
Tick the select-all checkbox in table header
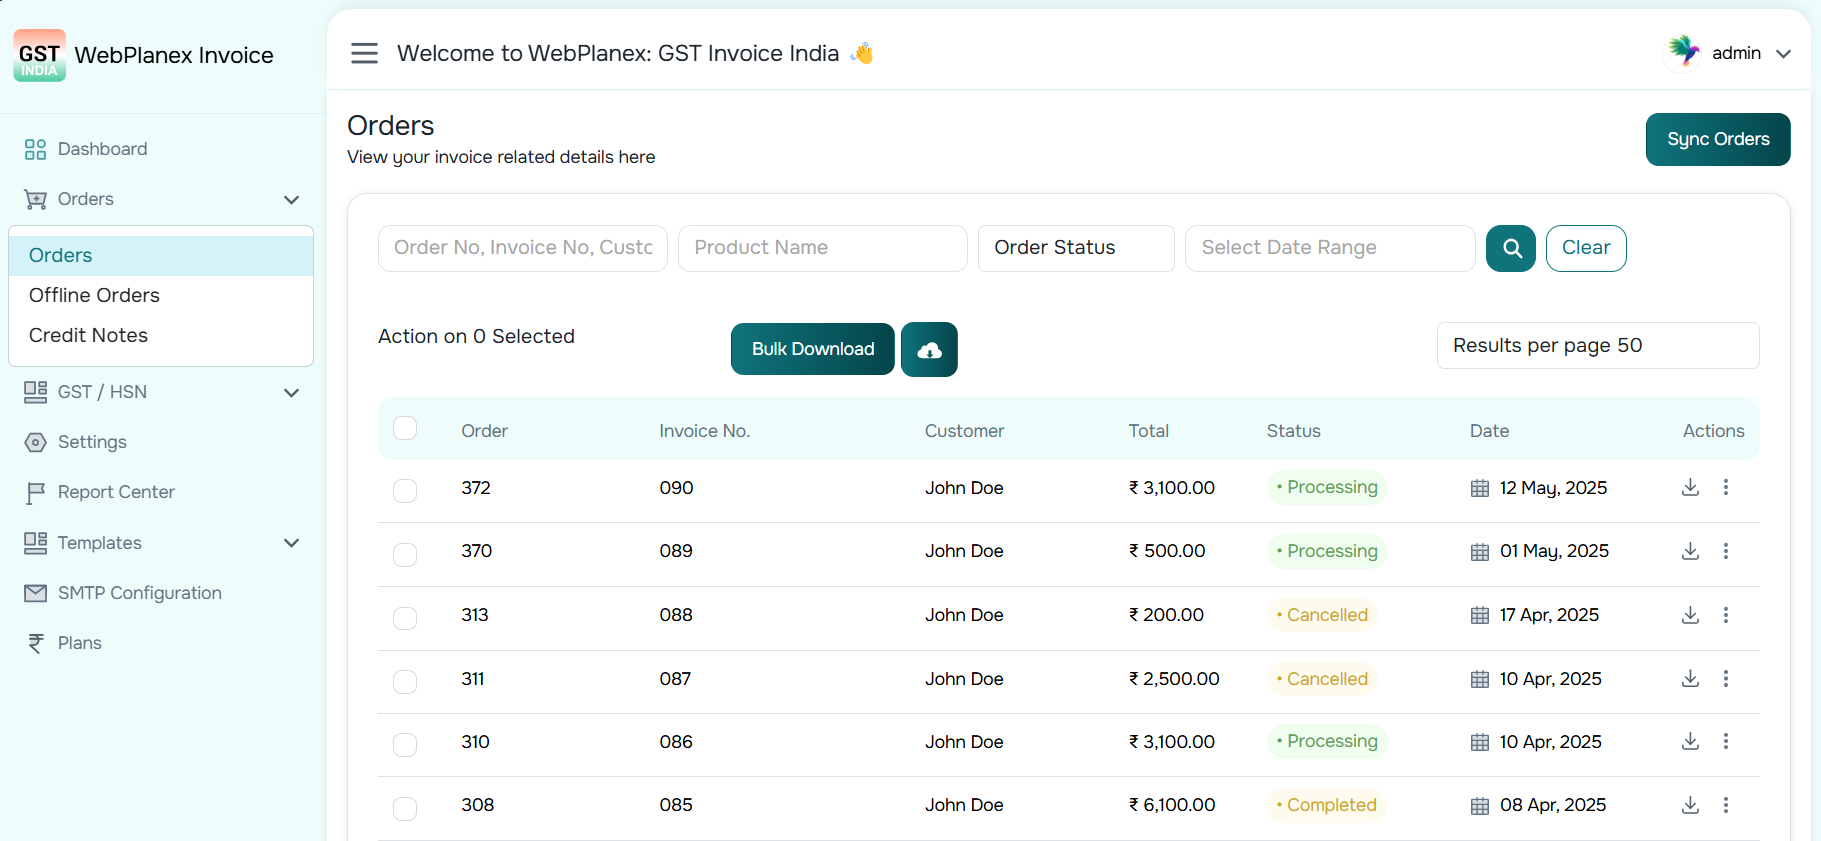[405, 428]
